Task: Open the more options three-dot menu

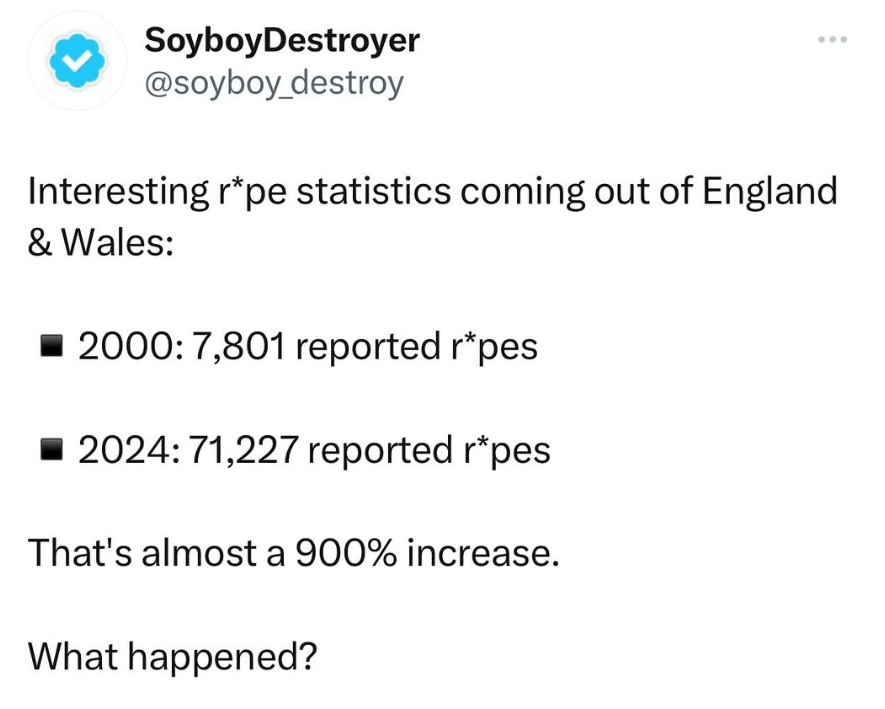Action: click(833, 40)
